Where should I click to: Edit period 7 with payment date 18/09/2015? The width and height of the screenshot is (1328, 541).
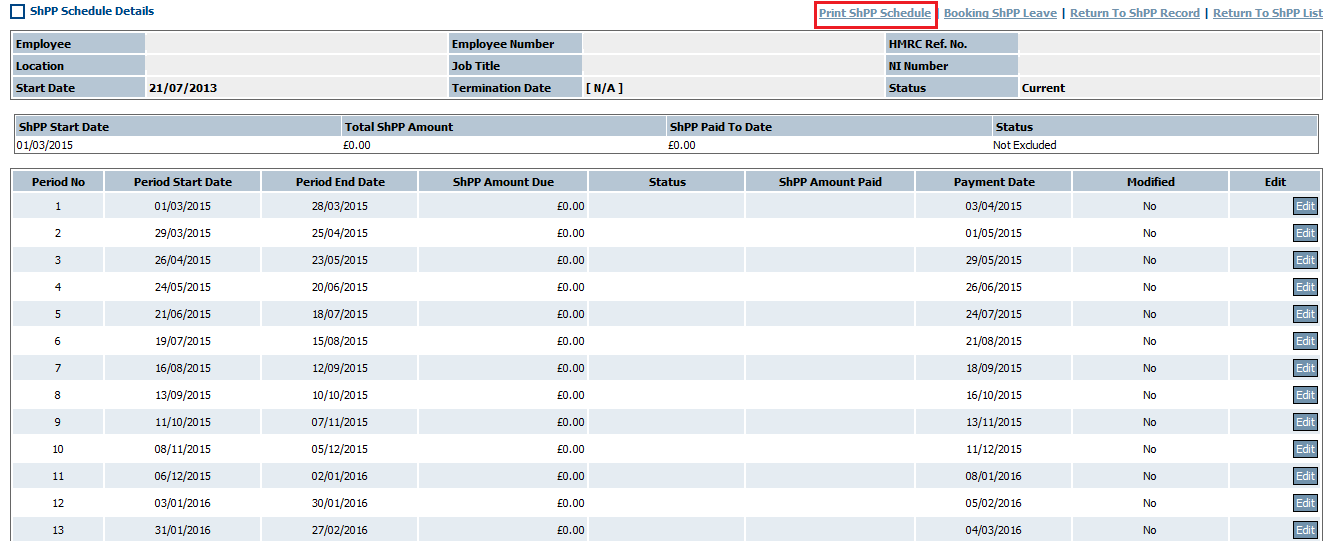[1305, 368]
